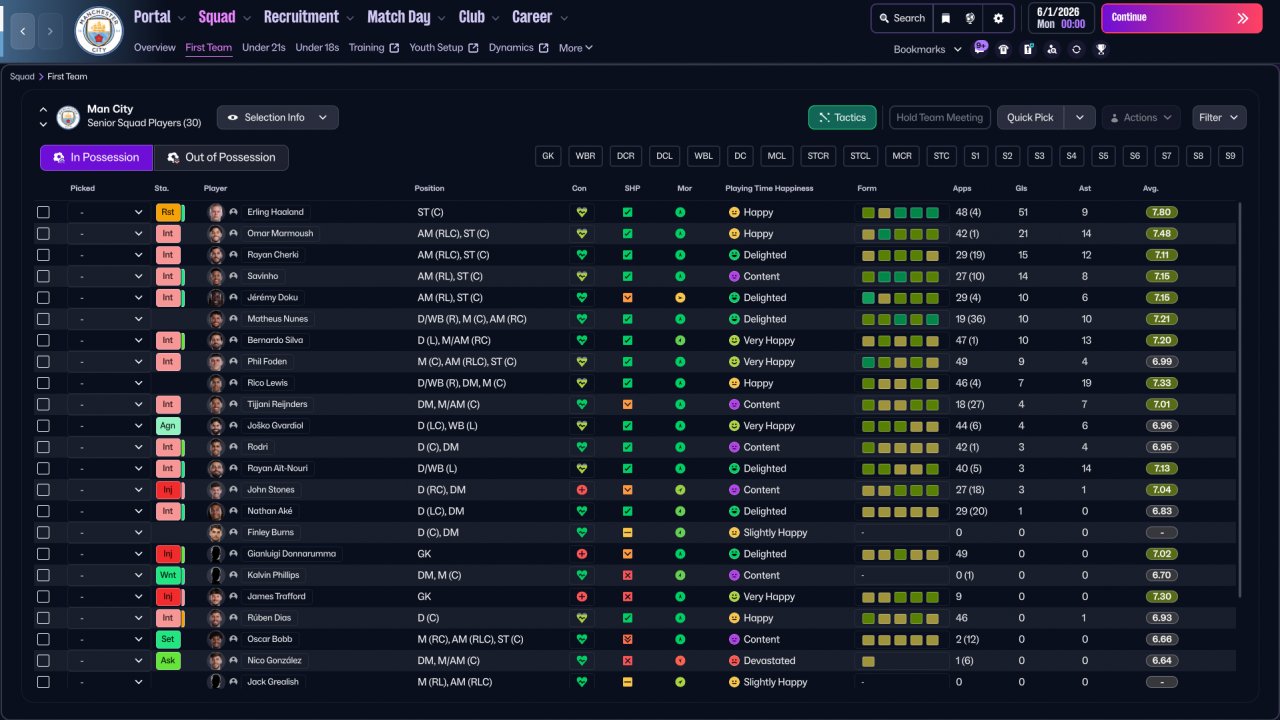This screenshot has height=720, width=1280.
Task: Open the Selection Info dropdown
Action: [277, 118]
